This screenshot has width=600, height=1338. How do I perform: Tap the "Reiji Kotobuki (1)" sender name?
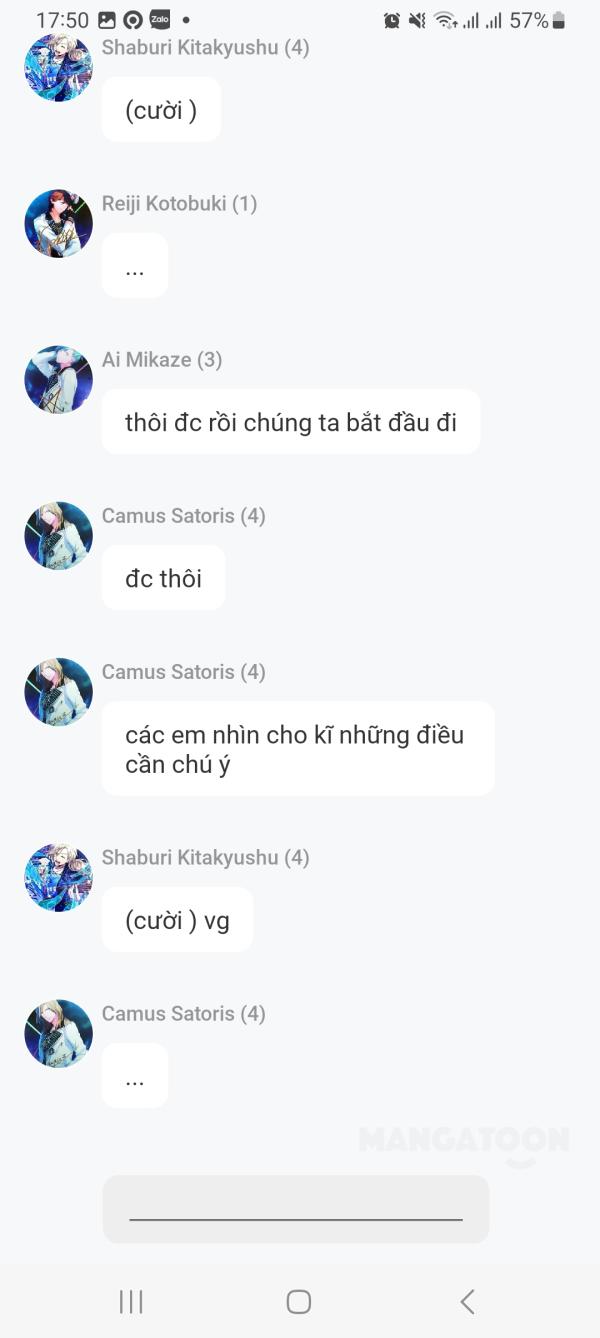coord(179,203)
